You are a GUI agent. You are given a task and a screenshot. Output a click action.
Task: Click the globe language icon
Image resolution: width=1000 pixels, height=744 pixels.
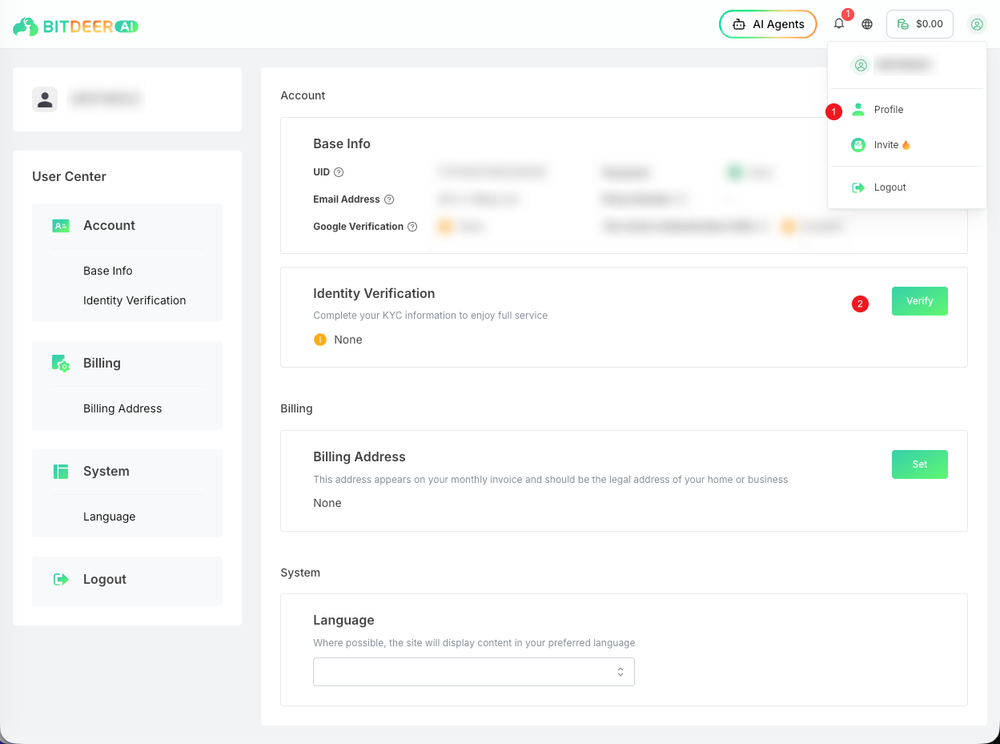867,24
